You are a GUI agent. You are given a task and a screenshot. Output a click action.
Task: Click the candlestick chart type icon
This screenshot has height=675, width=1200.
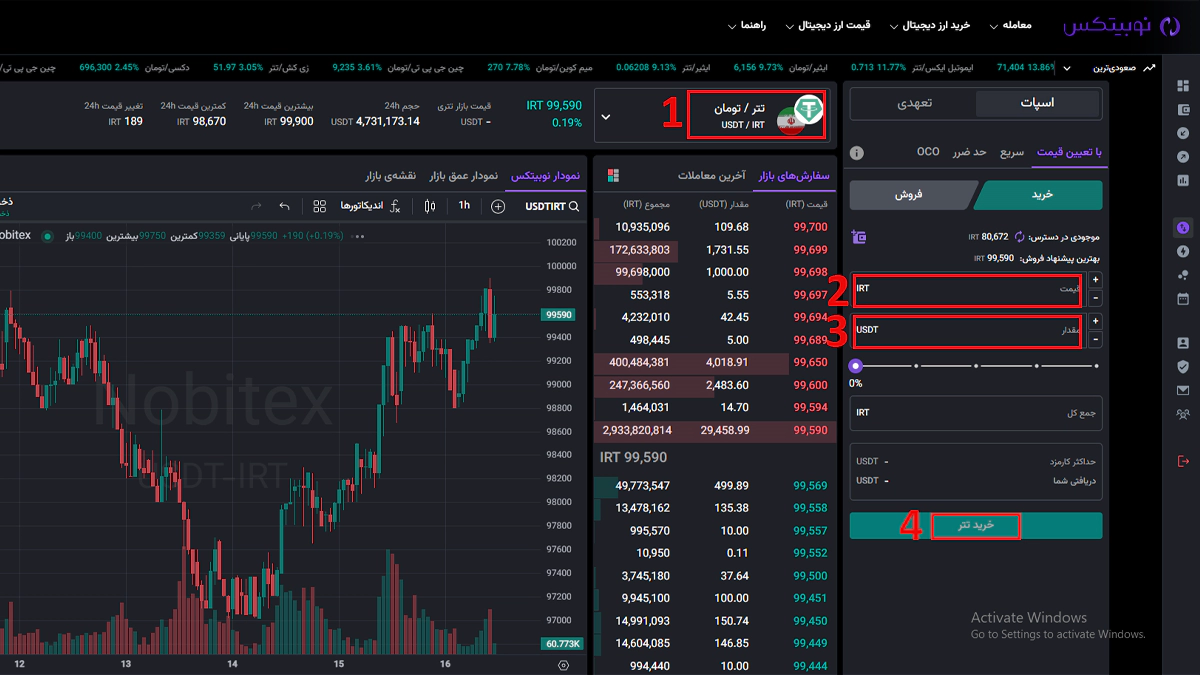pos(430,206)
